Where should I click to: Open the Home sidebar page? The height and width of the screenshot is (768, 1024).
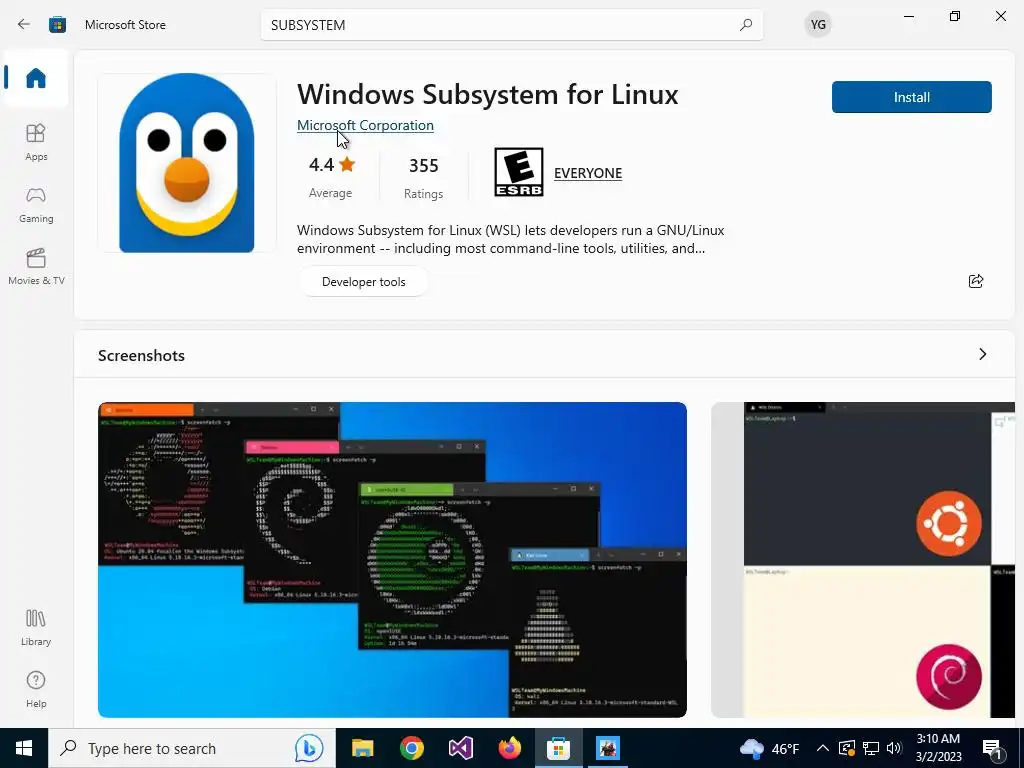[36, 78]
